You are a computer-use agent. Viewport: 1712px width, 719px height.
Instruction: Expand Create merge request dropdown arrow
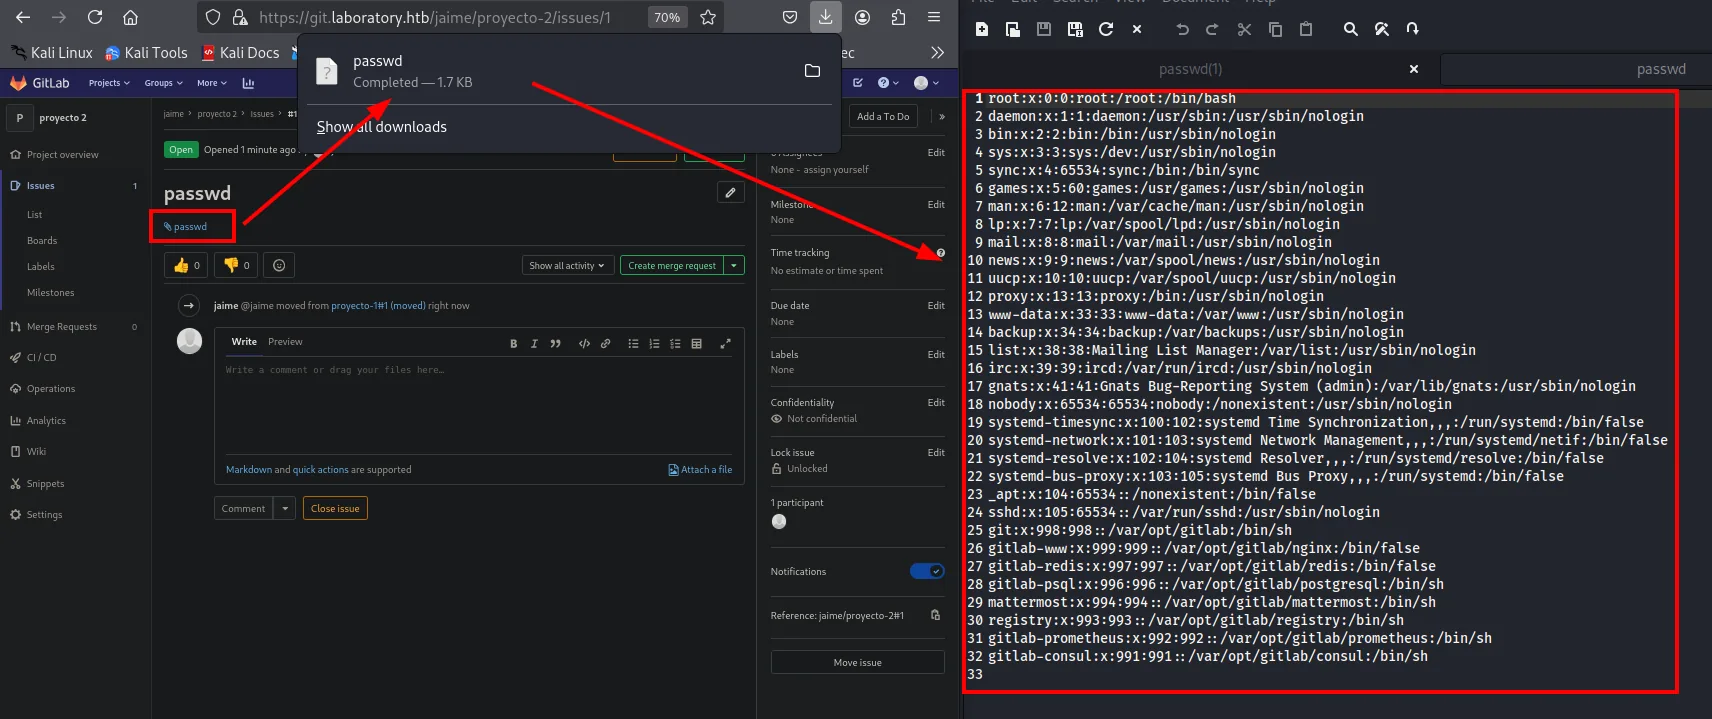735,266
